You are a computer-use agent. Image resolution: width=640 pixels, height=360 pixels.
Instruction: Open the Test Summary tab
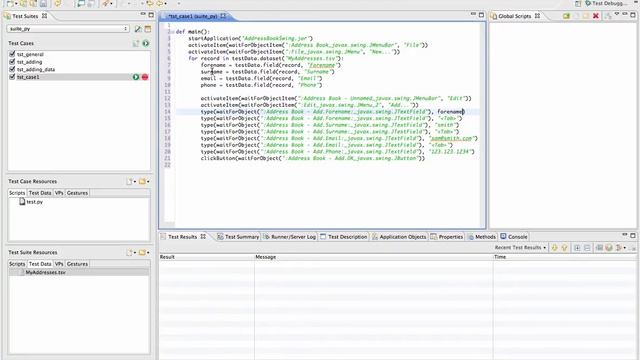coord(238,237)
